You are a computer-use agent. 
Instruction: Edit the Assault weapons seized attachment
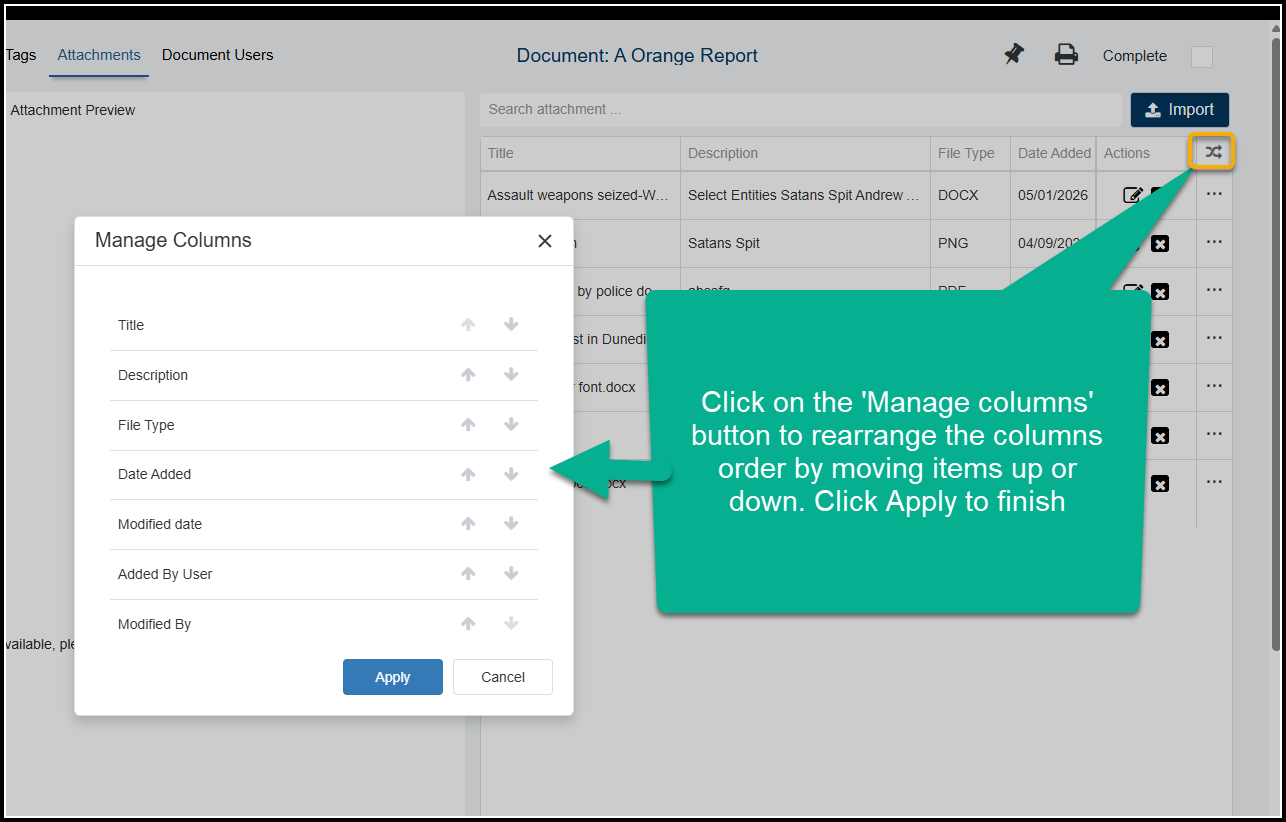(1133, 195)
